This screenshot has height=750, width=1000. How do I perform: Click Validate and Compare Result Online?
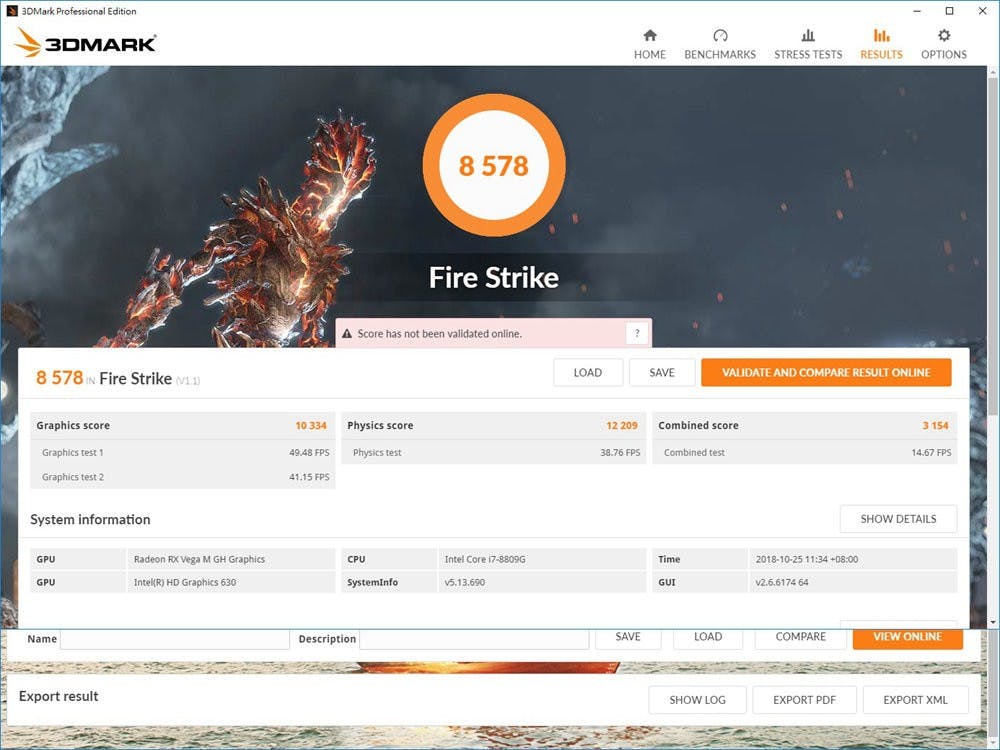click(826, 372)
